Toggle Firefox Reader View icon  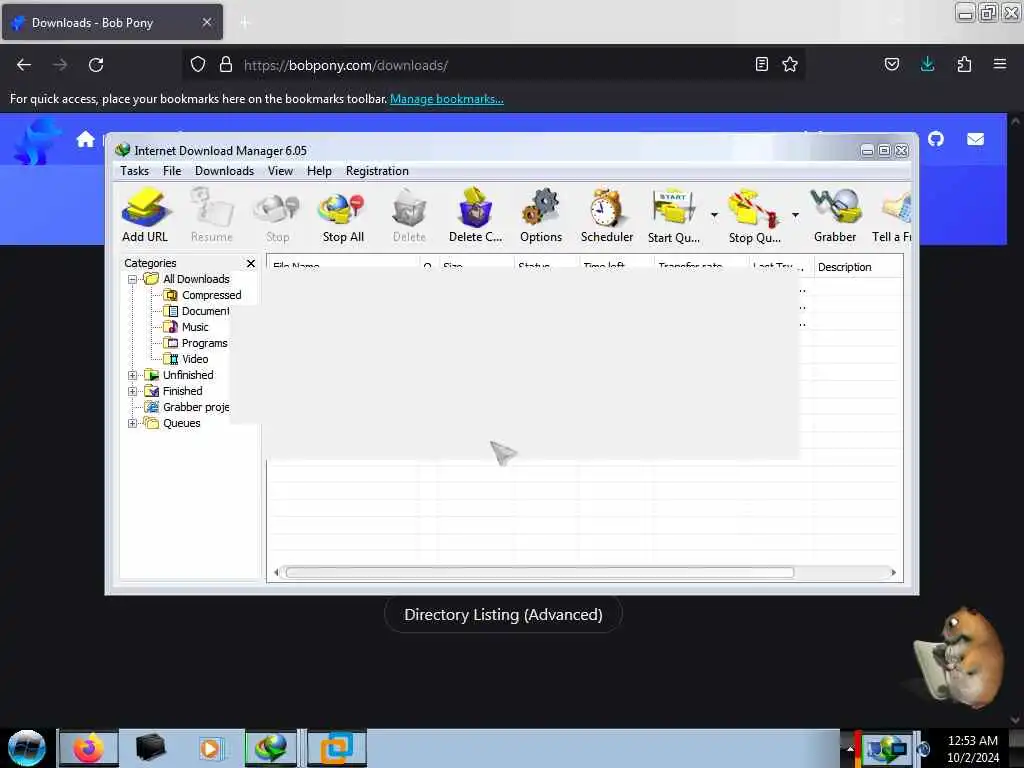(761, 64)
